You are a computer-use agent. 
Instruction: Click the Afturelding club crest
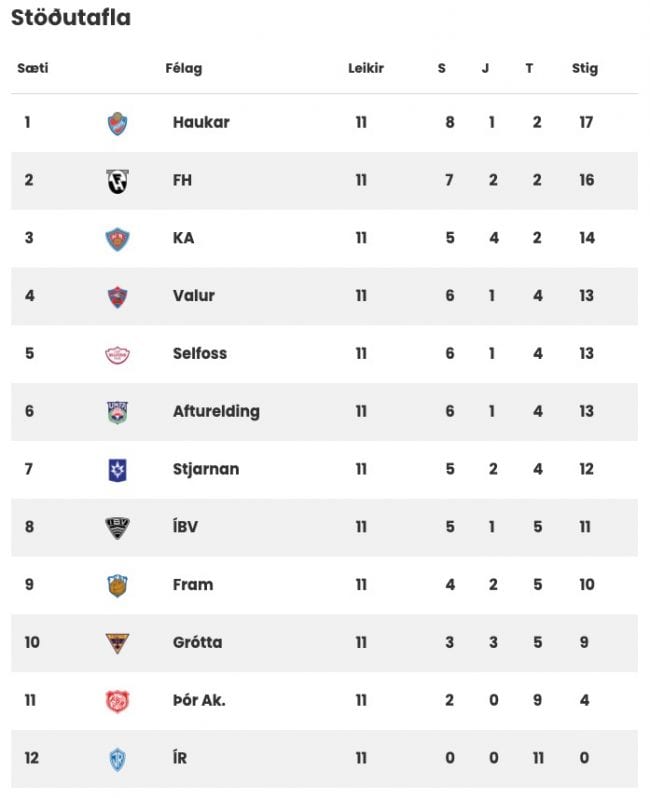pyautogui.click(x=117, y=412)
